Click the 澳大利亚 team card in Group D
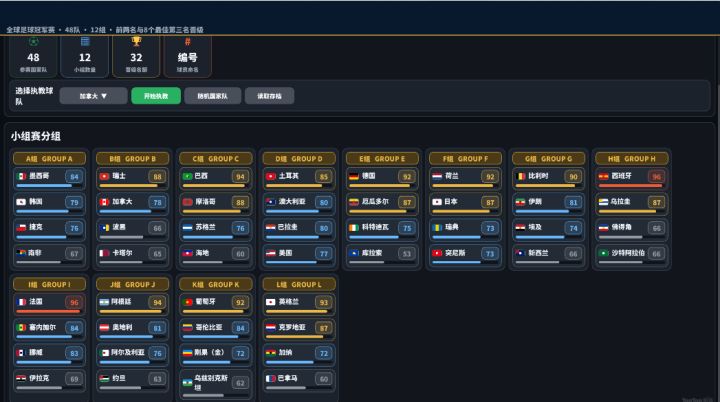720x402 pixels. pos(299,203)
